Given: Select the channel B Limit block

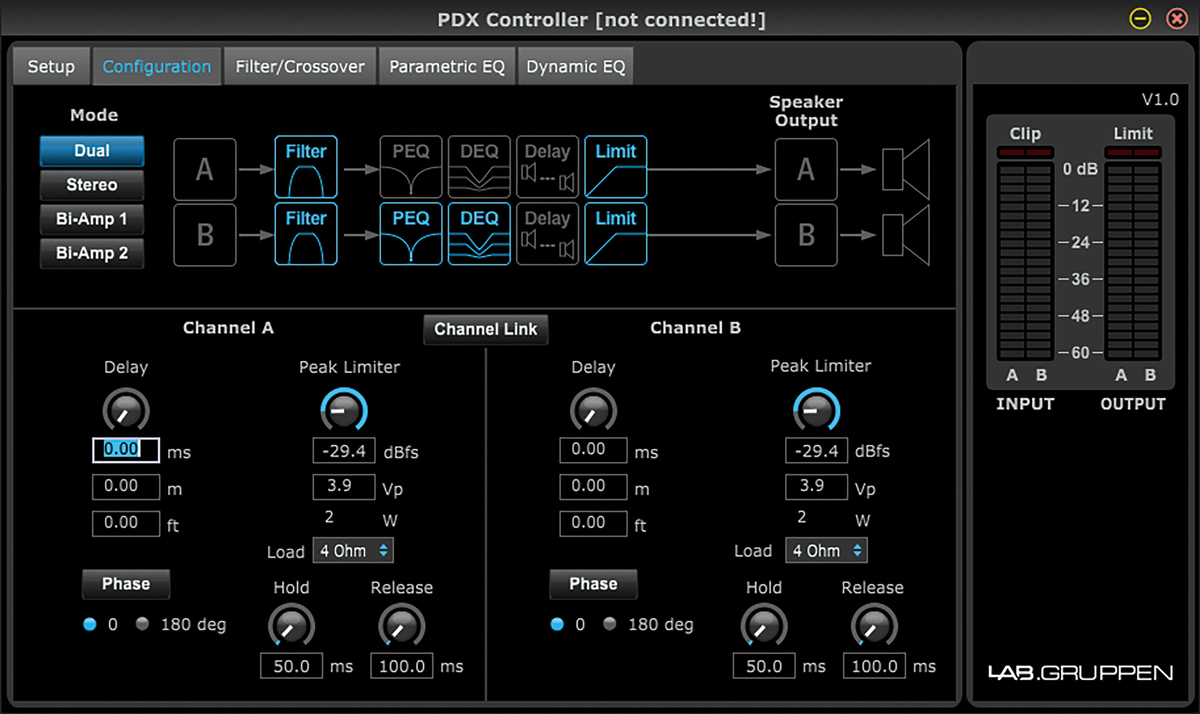Looking at the screenshot, I should tap(616, 234).
